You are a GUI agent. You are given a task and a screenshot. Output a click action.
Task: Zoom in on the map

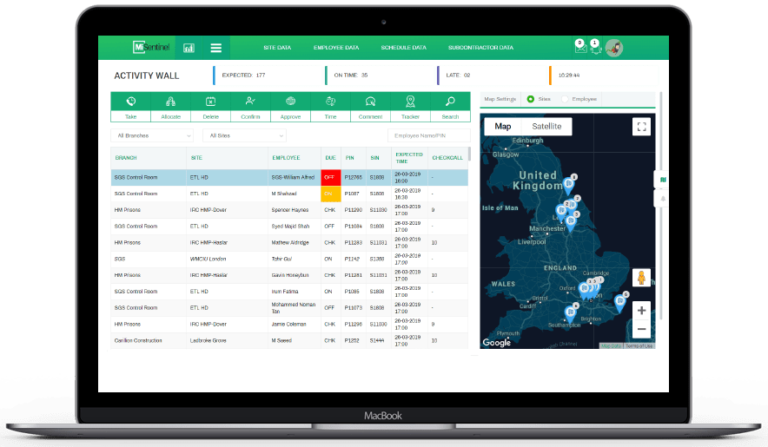[641, 310]
